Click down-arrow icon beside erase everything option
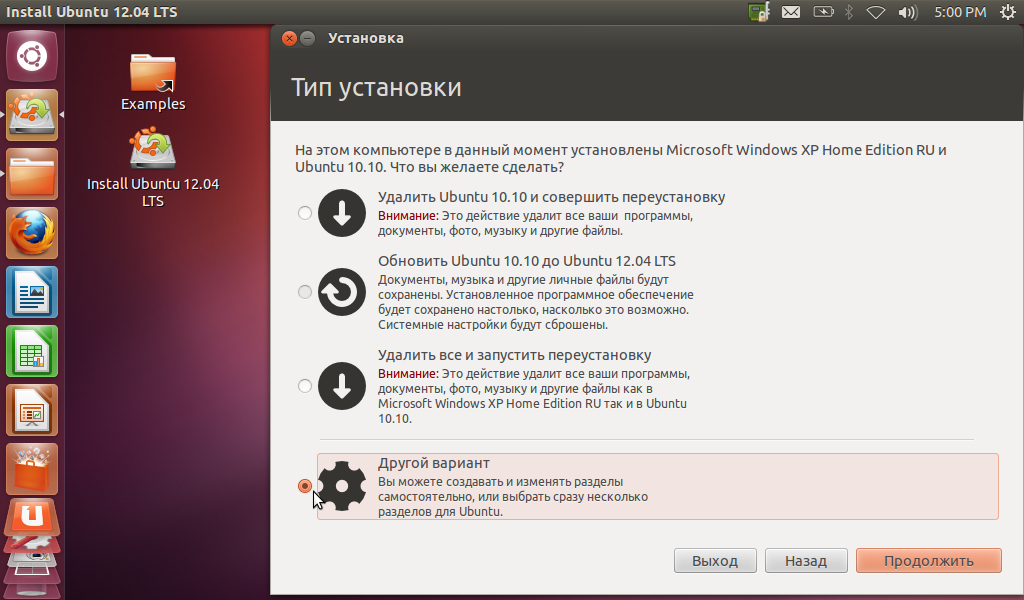The width and height of the screenshot is (1024, 600). tap(342, 386)
